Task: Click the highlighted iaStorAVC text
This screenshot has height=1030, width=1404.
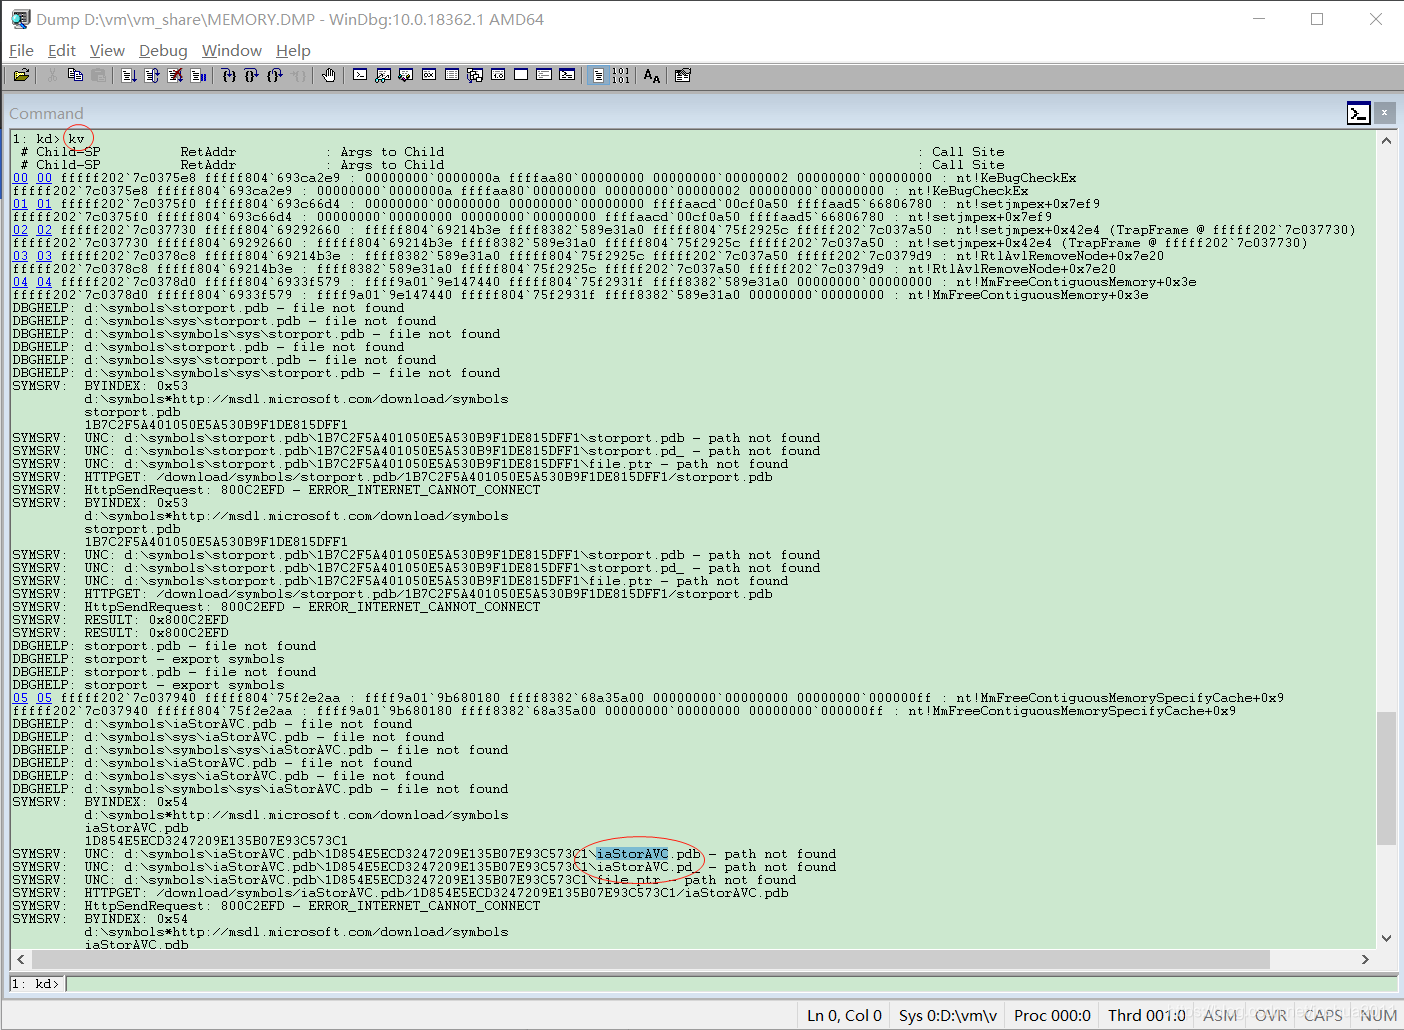Action: click(632, 854)
